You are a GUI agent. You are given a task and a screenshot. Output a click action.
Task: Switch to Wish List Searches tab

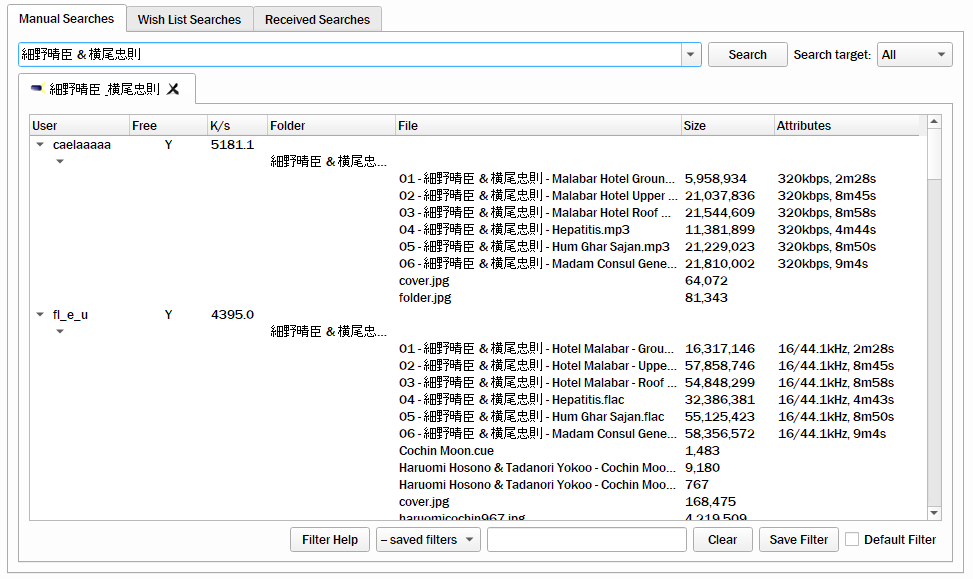pyautogui.click(x=189, y=19)
